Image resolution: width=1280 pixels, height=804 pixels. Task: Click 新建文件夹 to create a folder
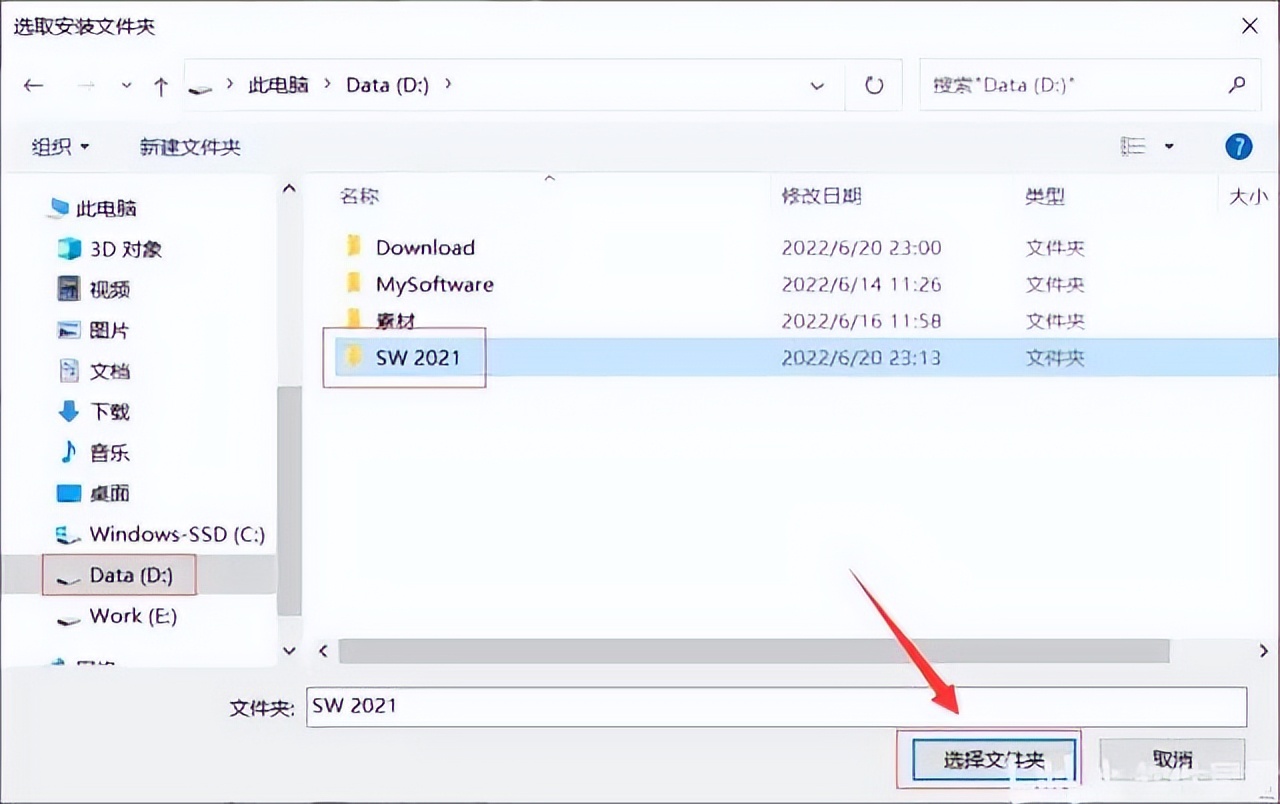click(190, 146)
